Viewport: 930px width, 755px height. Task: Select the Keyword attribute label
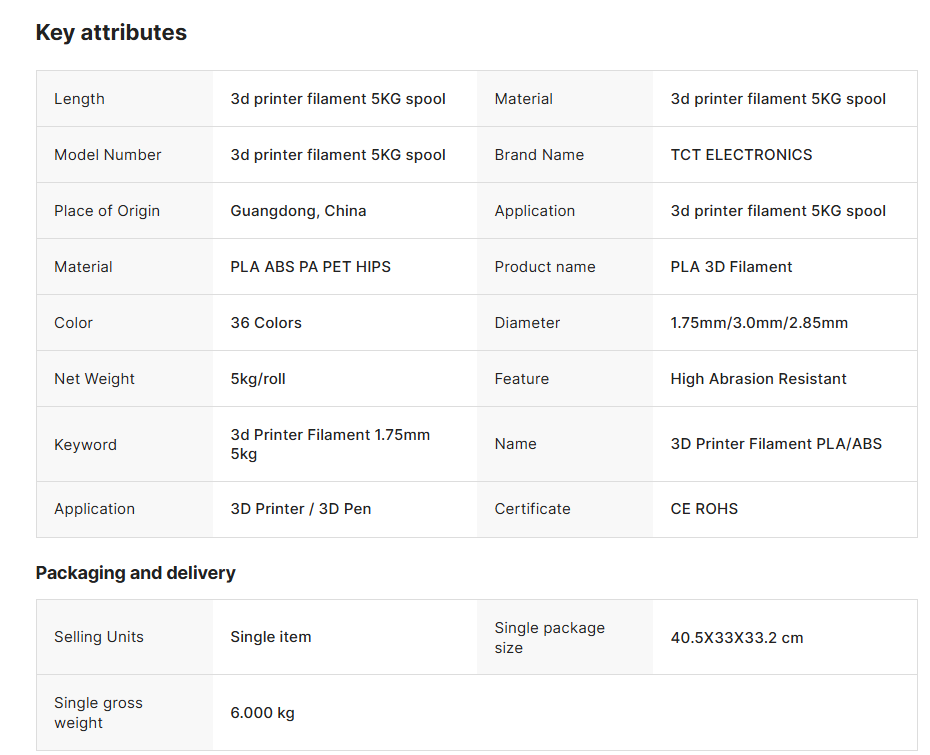[85, 445]
